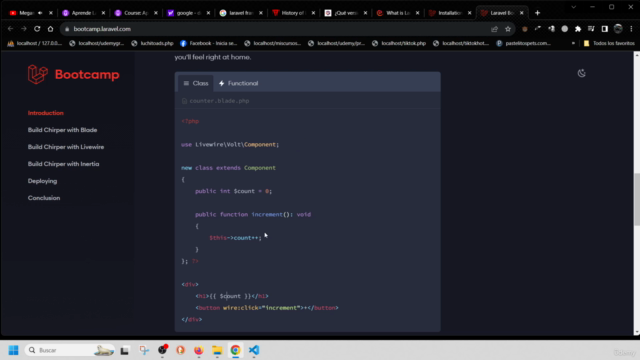
Task: Open DuckDuckGo browser from the taskbar
Action: click(180, 350)
